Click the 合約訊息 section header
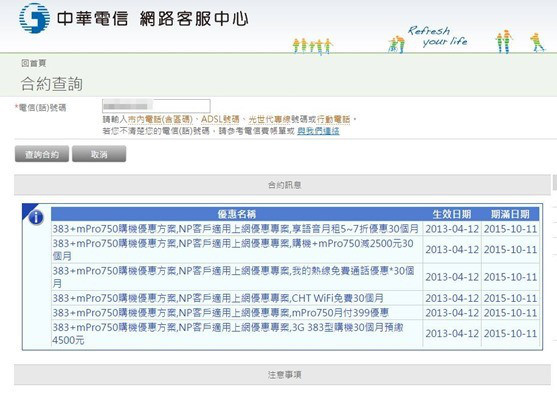Viewport: 557px width, 393px height. pyautogui.click(x=282, y=185)
